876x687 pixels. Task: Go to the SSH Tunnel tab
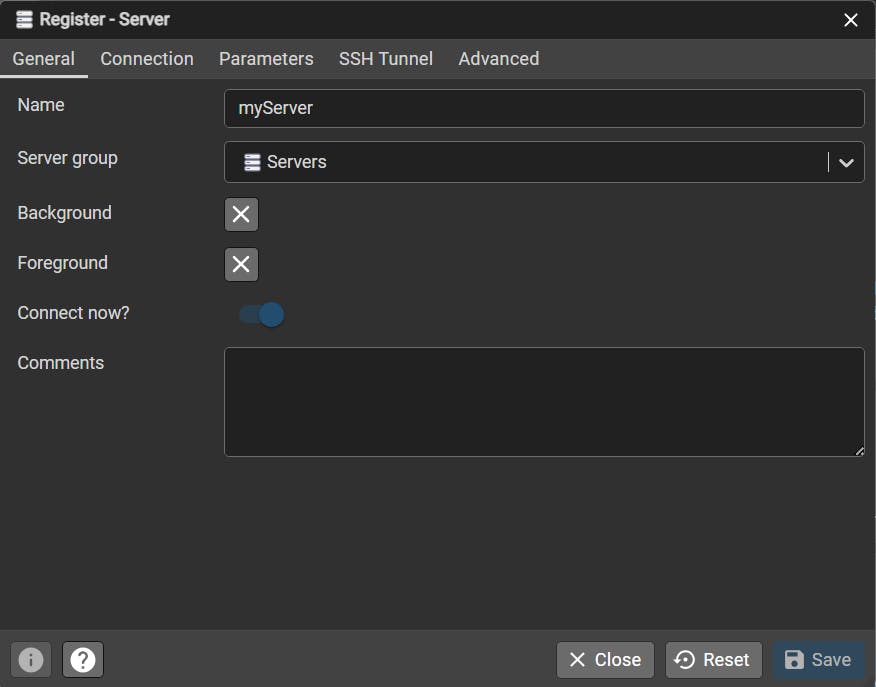click(x=385, y=59)
